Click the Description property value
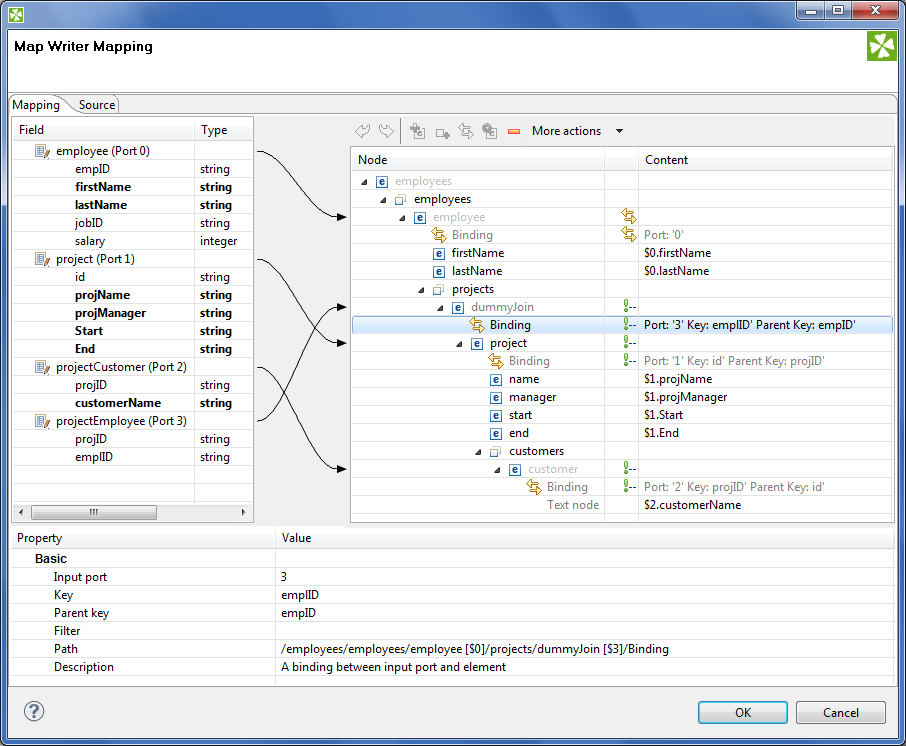 click(393, 667)
